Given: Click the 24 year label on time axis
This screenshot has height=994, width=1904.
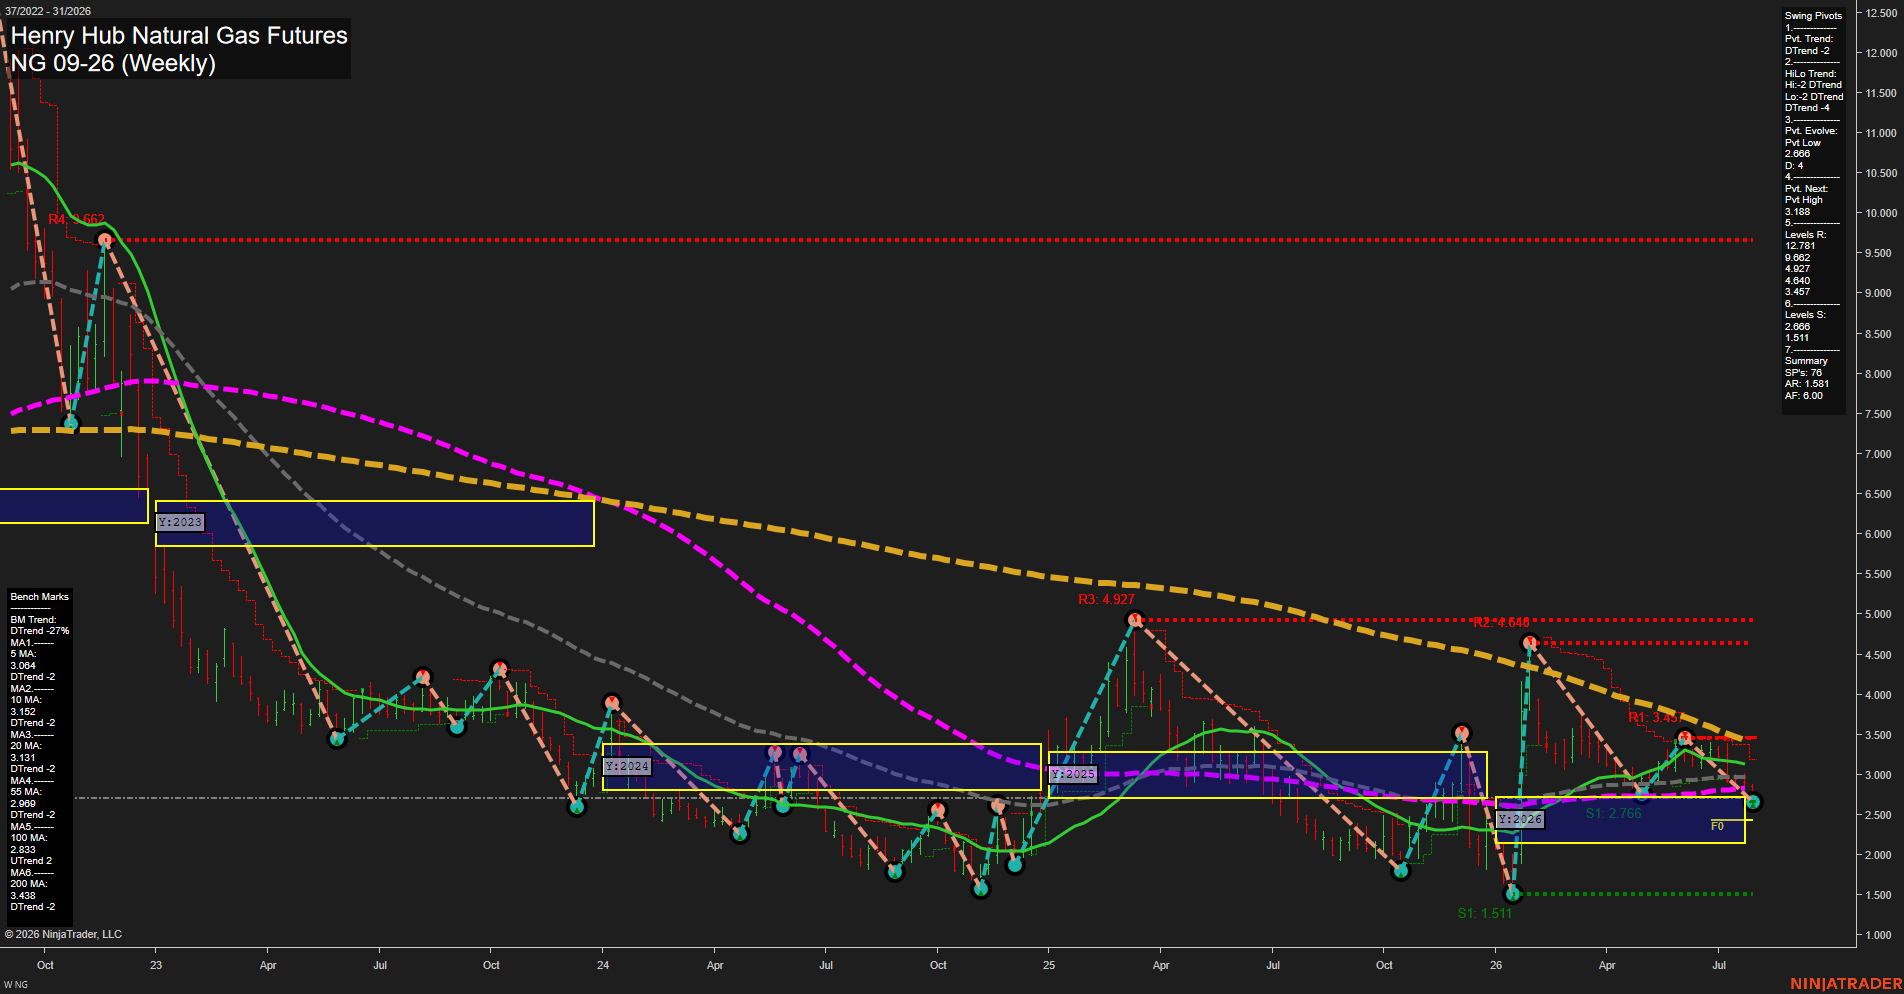Looking at the screenshot, I should pos(603,965).
